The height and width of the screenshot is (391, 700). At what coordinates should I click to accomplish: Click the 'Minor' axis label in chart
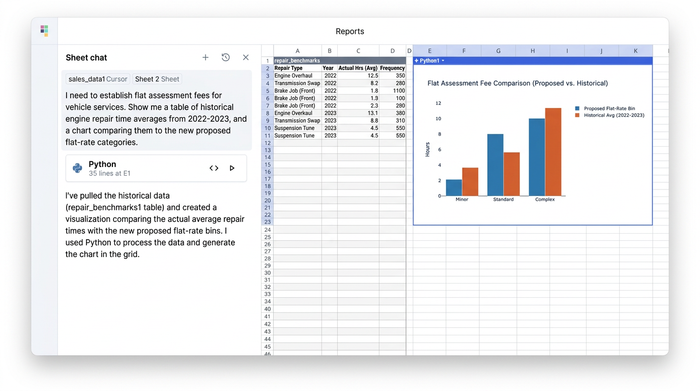pyautogui.click(x=462, y=200)
